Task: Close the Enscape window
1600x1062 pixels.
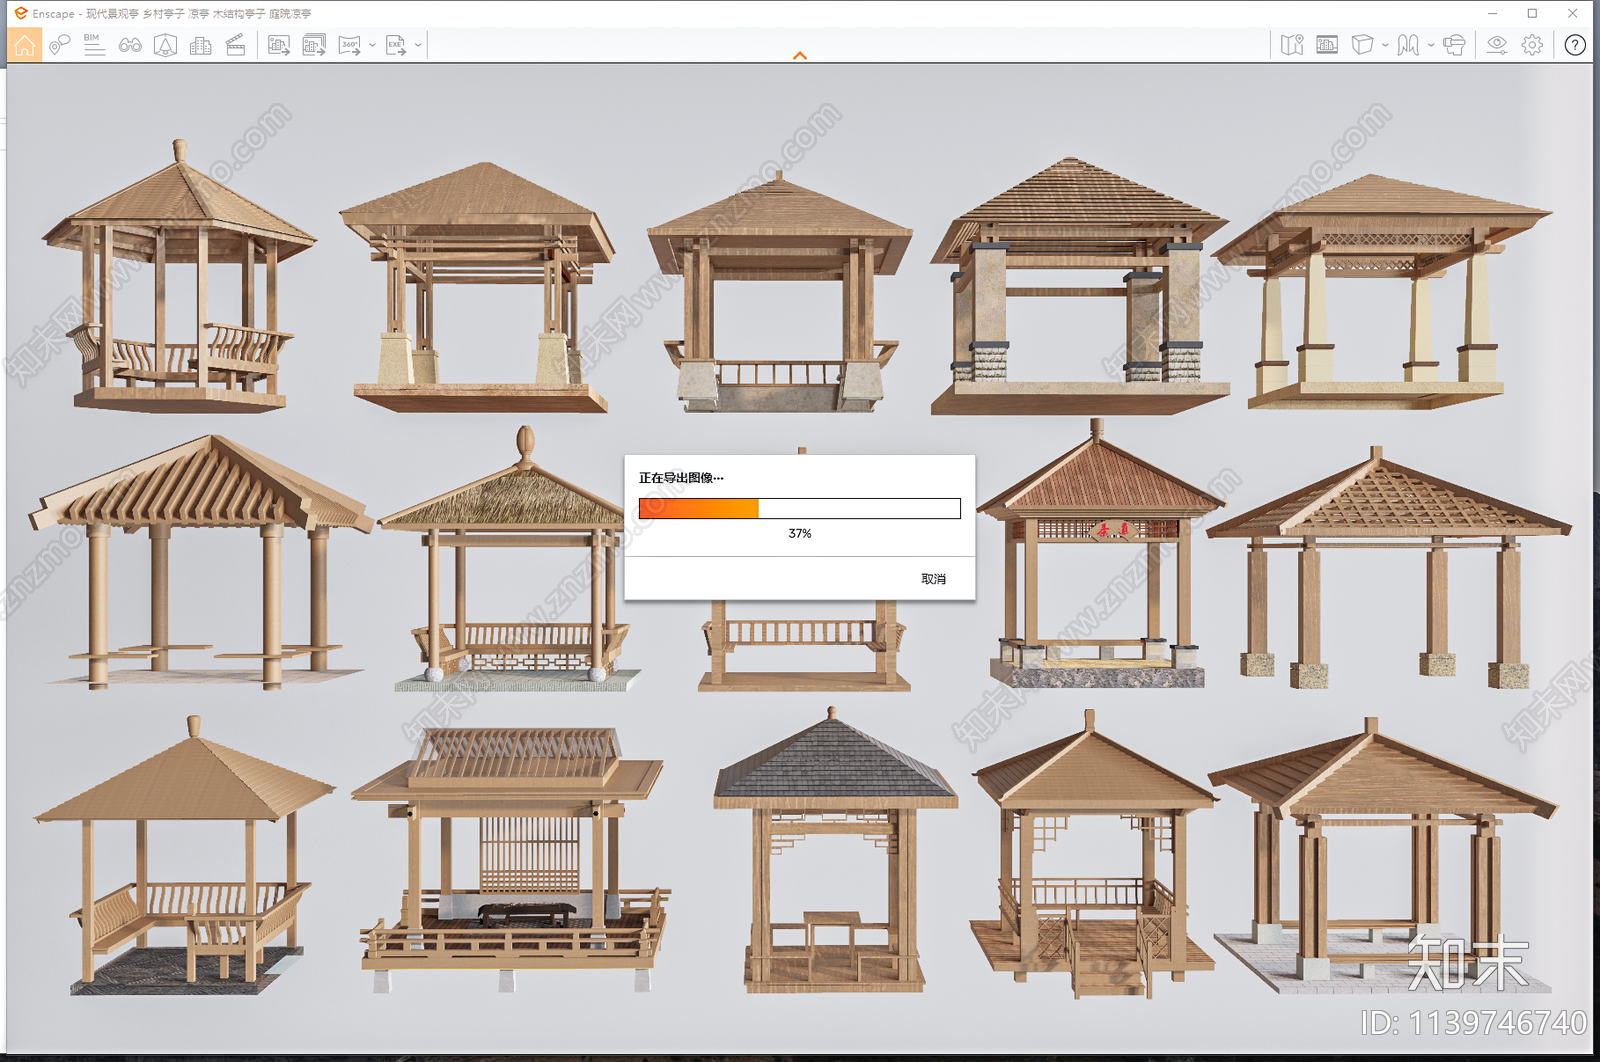Action: coord(1573,13)
